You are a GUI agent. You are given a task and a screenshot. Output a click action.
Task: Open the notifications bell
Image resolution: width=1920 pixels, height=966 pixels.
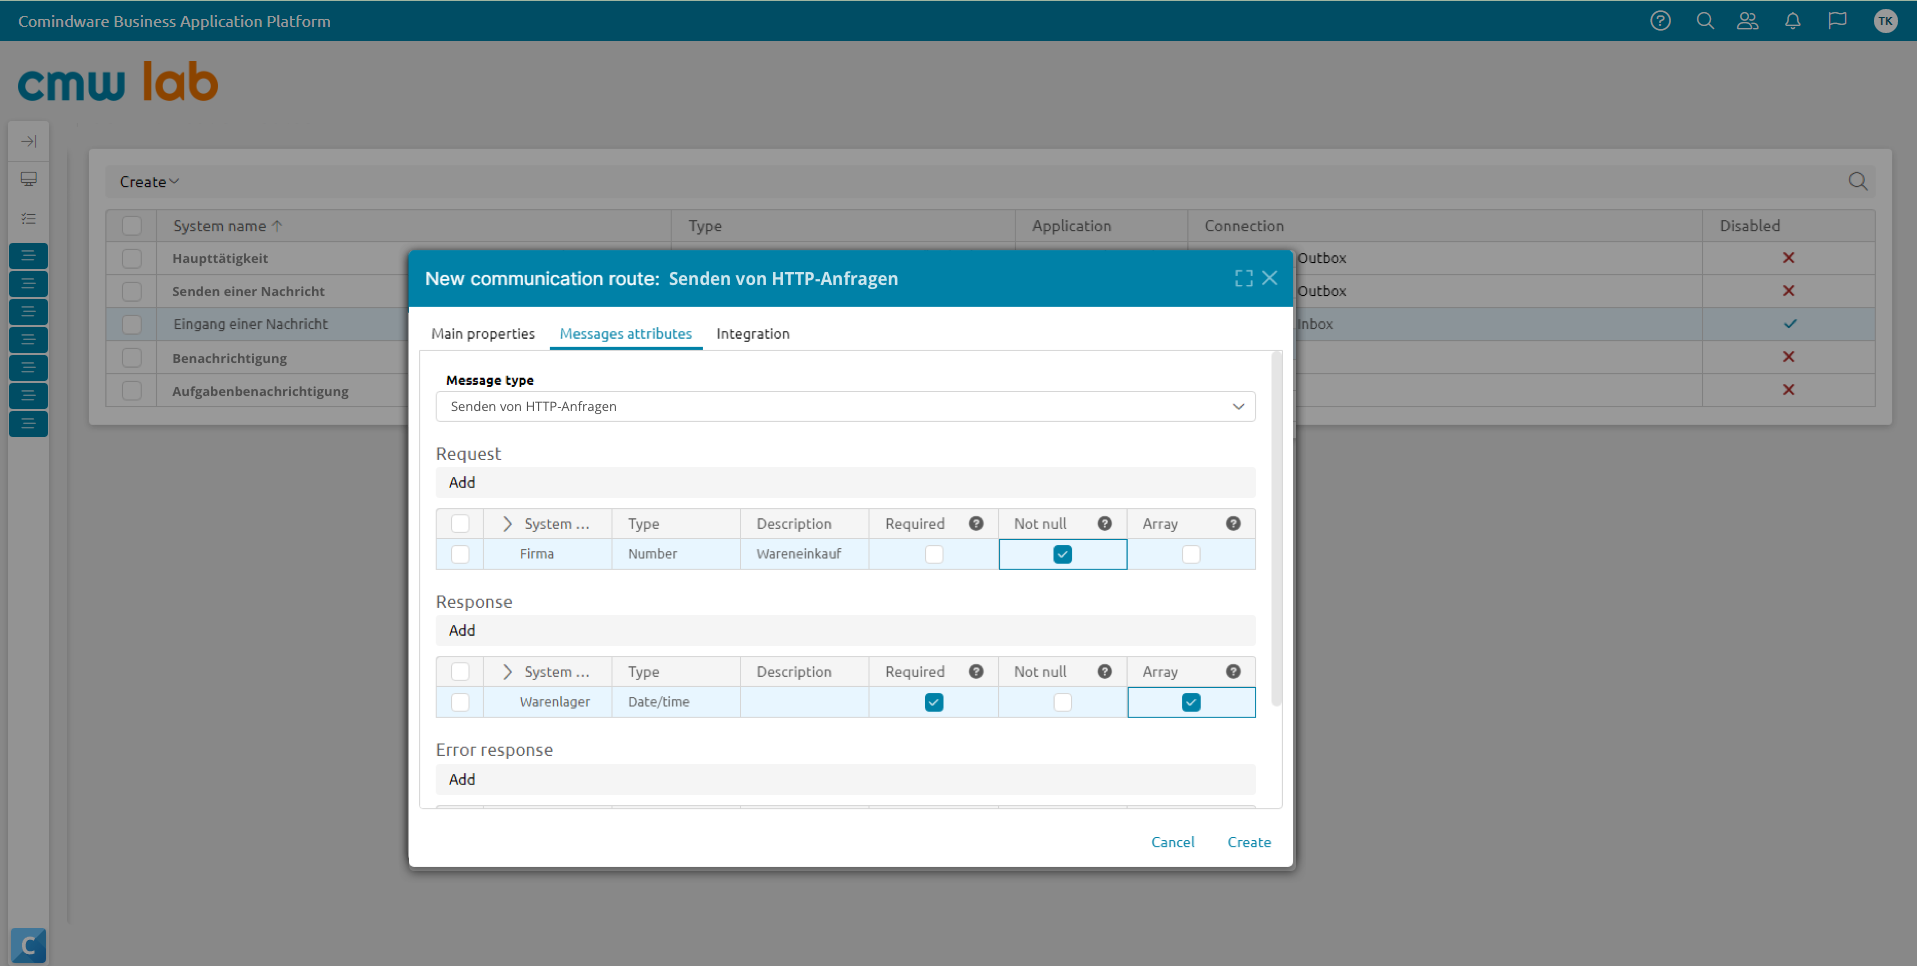[x=1793, y=21]
